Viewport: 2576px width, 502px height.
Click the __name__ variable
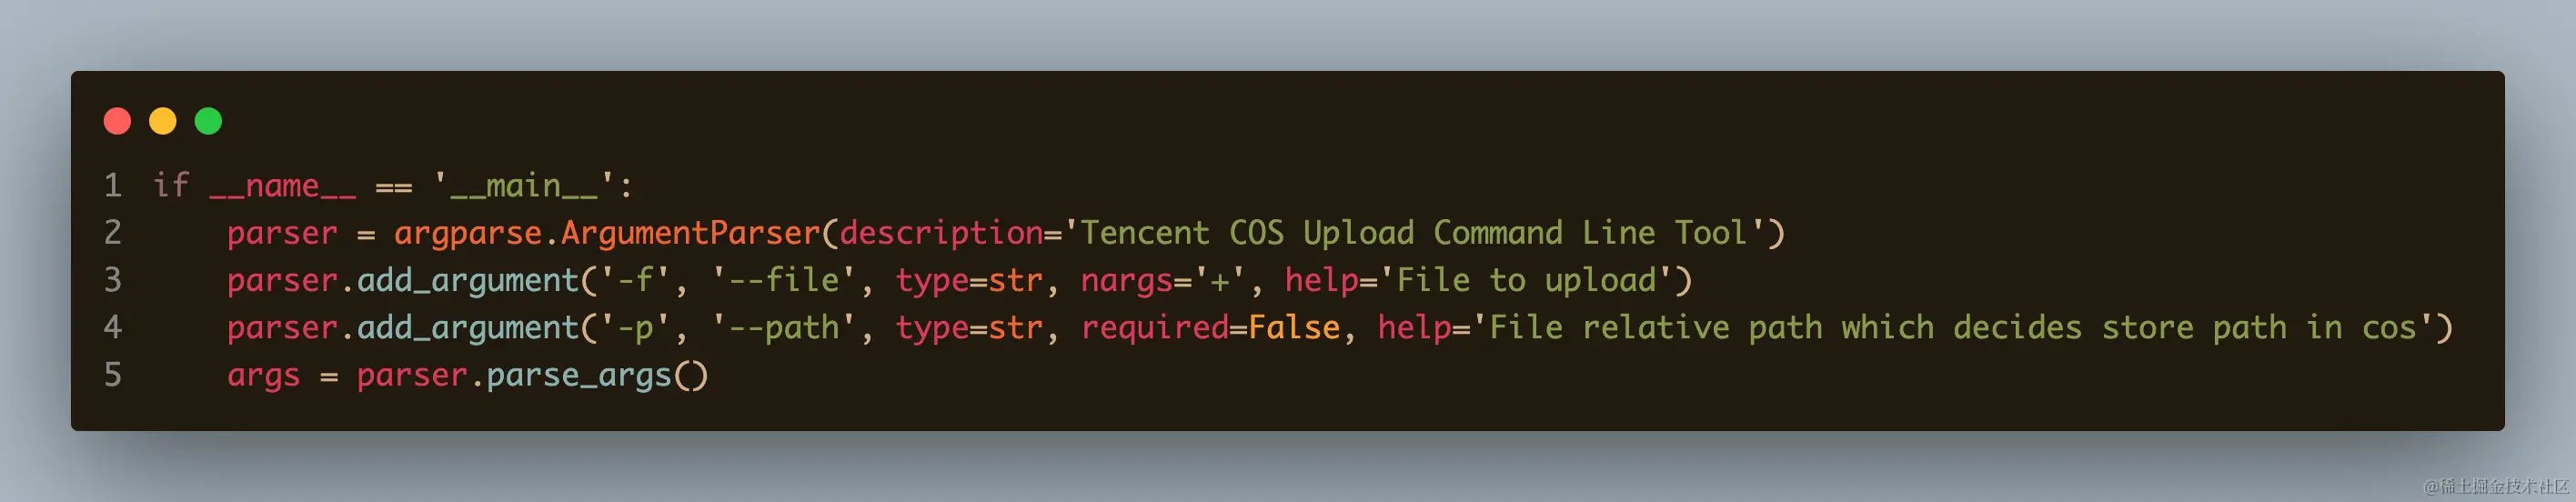[x=282, y=185]
